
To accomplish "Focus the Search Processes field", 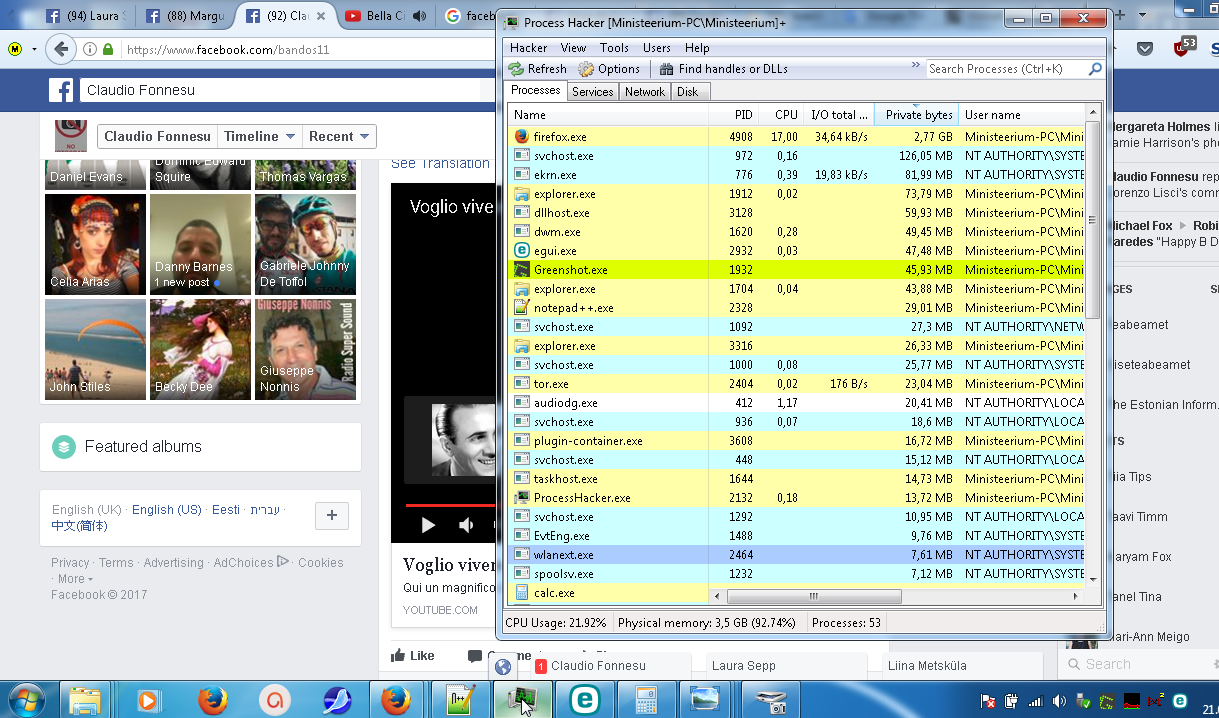I will click(1005, 69).
